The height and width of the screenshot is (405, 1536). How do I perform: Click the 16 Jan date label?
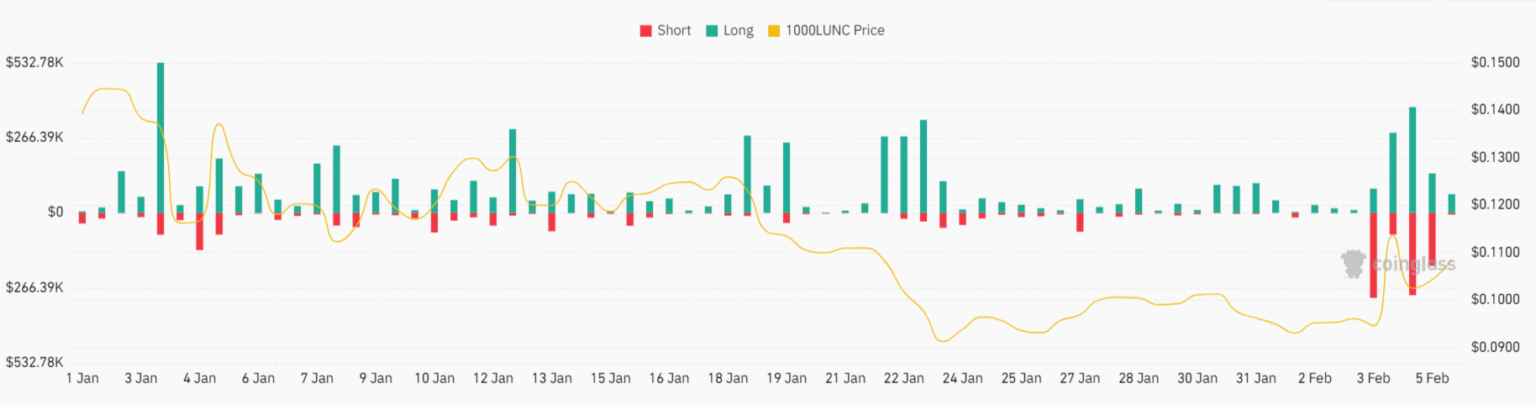(669, 379)
